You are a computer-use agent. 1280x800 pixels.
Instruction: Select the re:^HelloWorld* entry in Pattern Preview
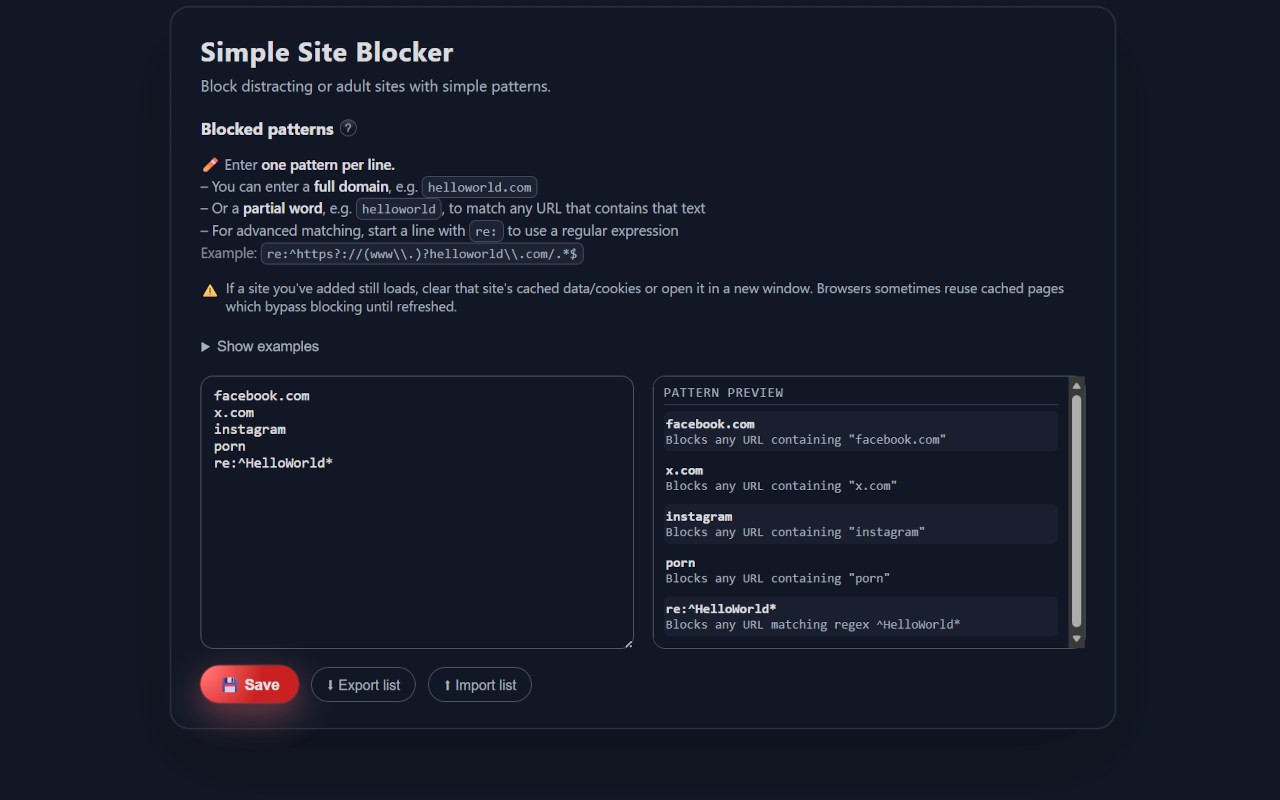(x=860, y=616)
